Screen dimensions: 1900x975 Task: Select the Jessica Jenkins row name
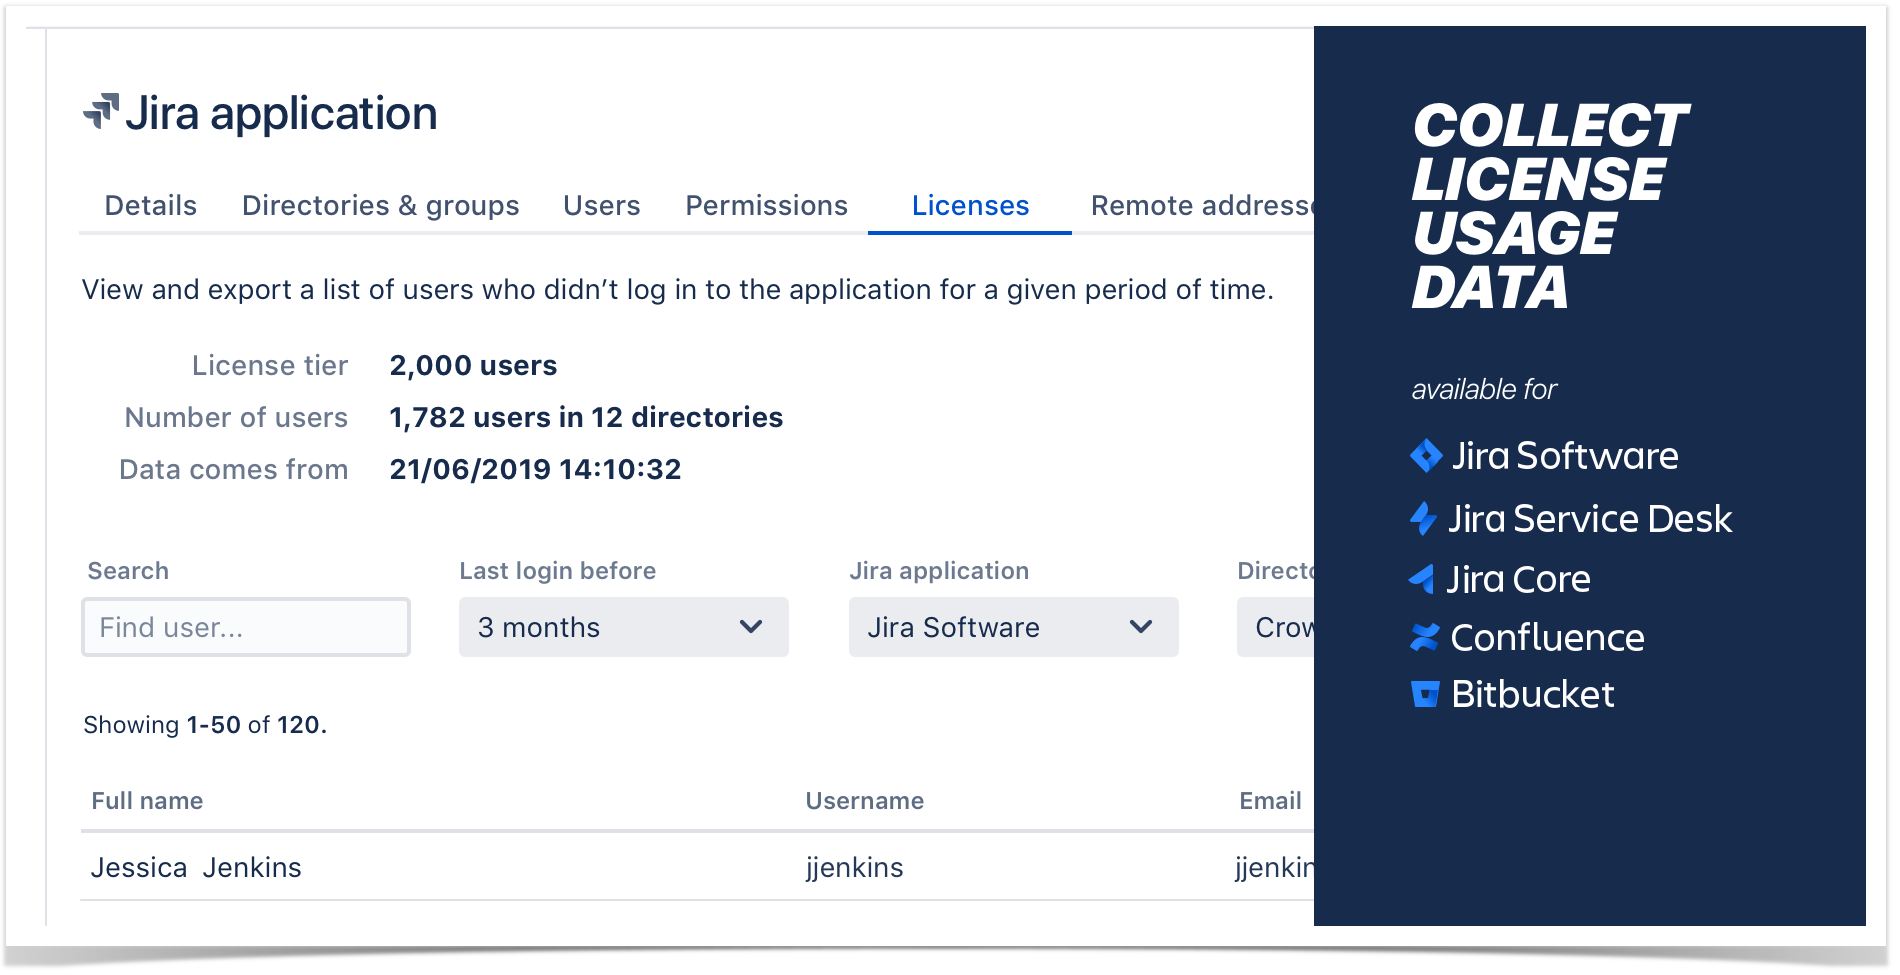tap(196, 868)
